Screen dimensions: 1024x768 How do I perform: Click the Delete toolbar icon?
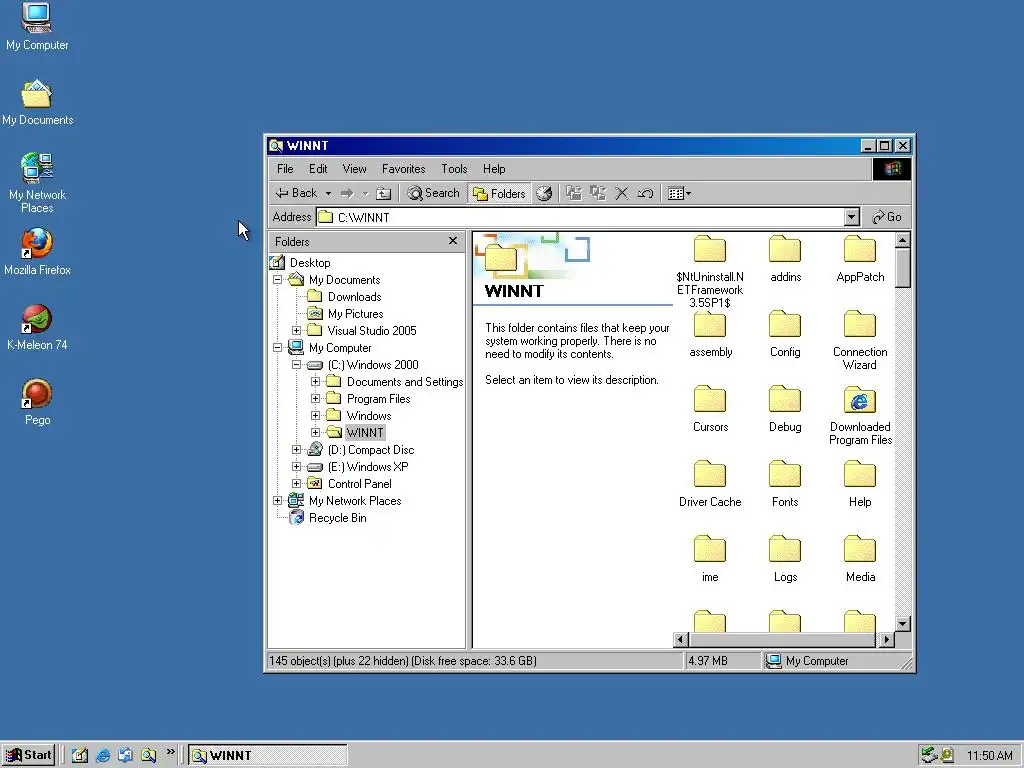[622, 193]
